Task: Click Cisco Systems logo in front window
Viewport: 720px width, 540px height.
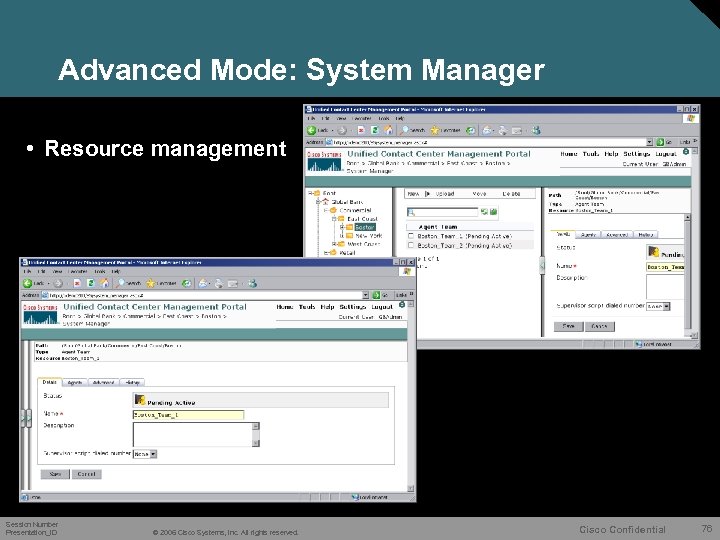Action: click(x=40, y=314)
